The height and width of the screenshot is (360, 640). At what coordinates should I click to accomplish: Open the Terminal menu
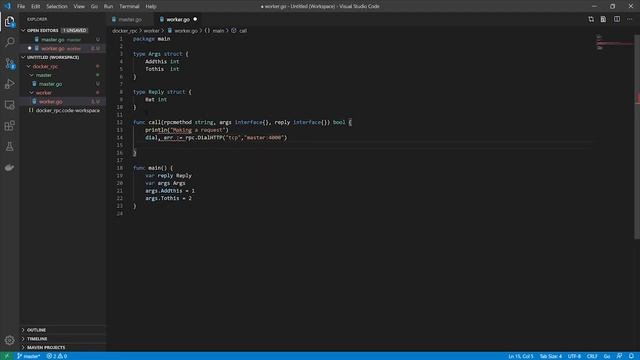click(129, 6)
